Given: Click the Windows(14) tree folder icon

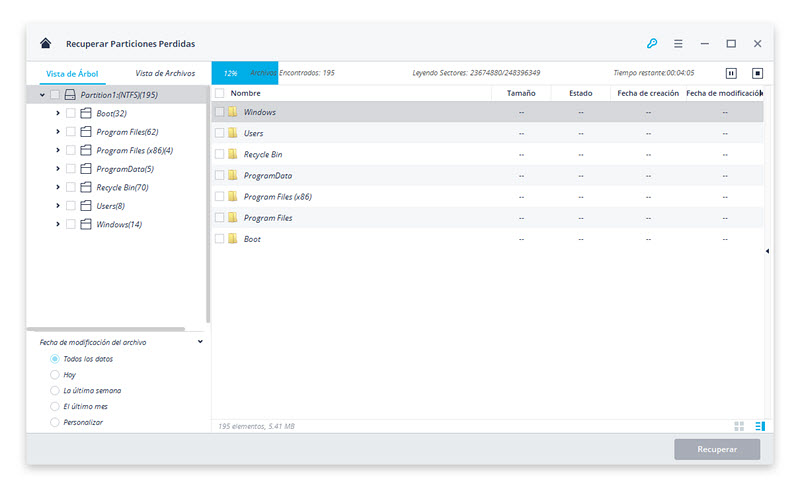Looking at the screenshot, I should [86, 224].
